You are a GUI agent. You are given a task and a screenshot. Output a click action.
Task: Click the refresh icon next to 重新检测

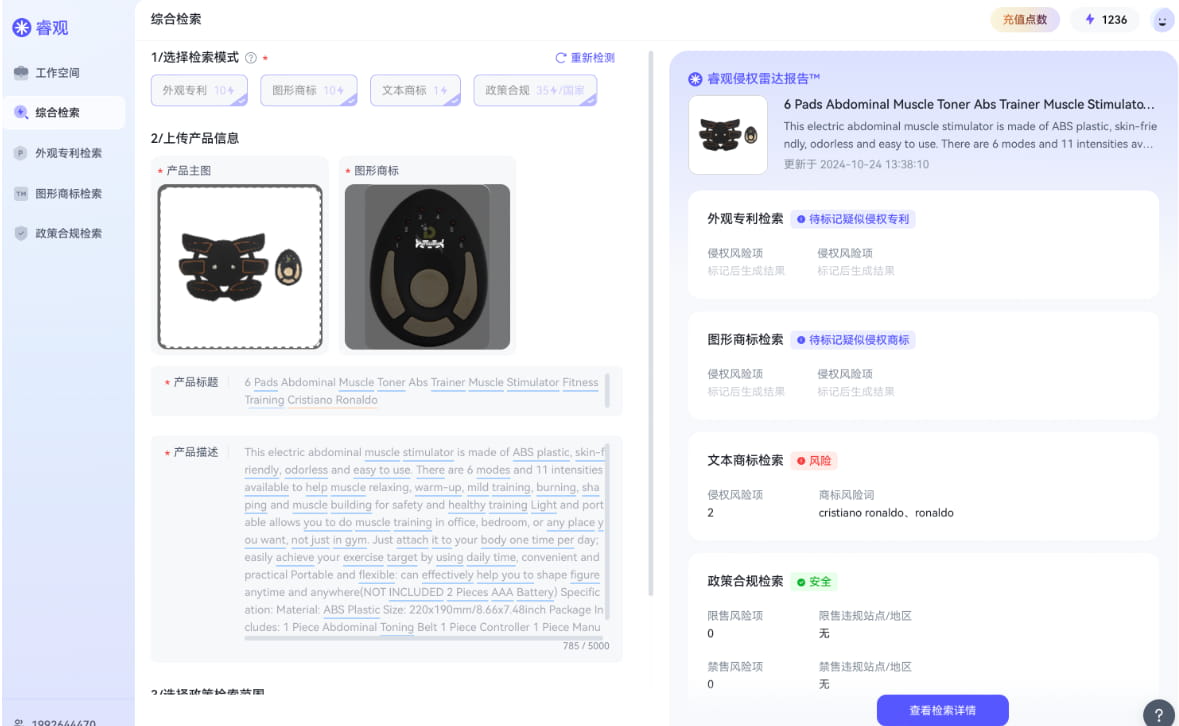[563, 57]
